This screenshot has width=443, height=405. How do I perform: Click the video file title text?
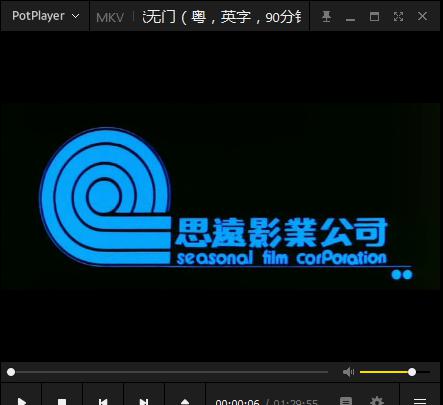[222, 17]
